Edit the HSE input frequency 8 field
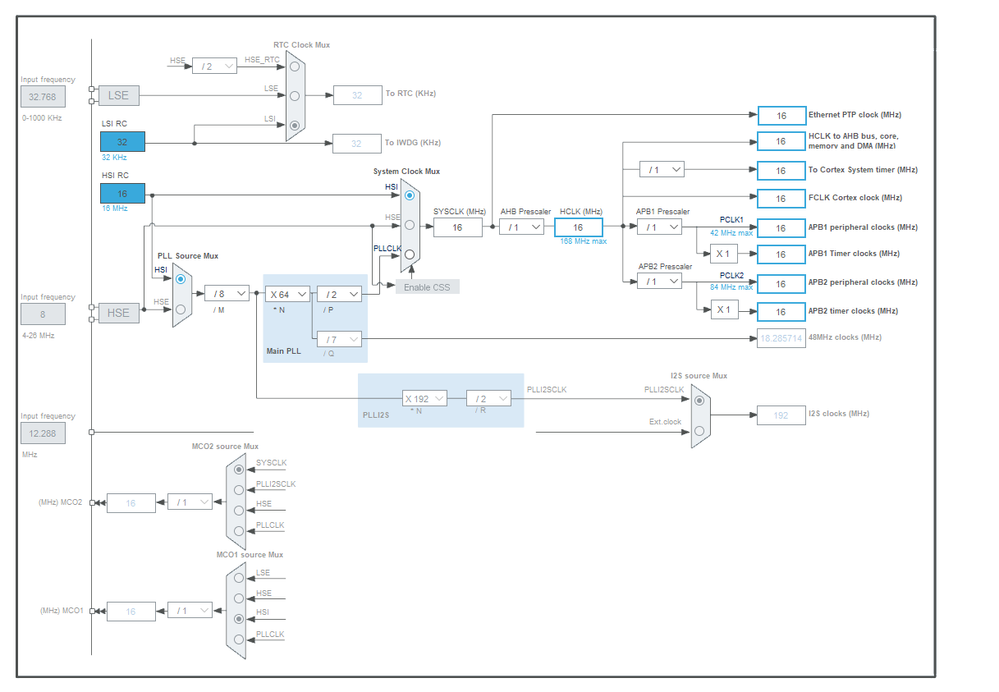This screenshot has width=999, height=692. pos(43,314)
